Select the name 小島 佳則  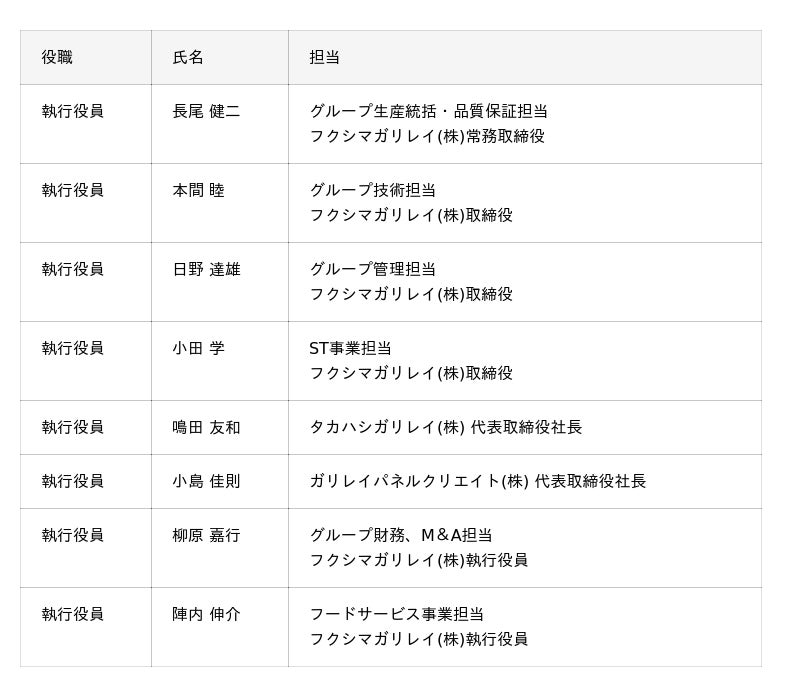pyautogui.click(x=206, y=482)
